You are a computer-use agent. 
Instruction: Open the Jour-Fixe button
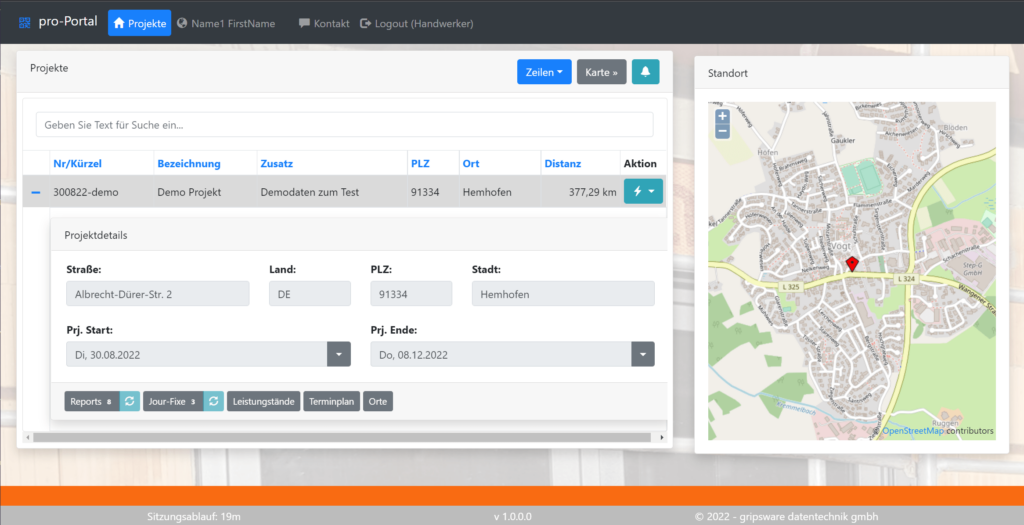pos(173,401)
